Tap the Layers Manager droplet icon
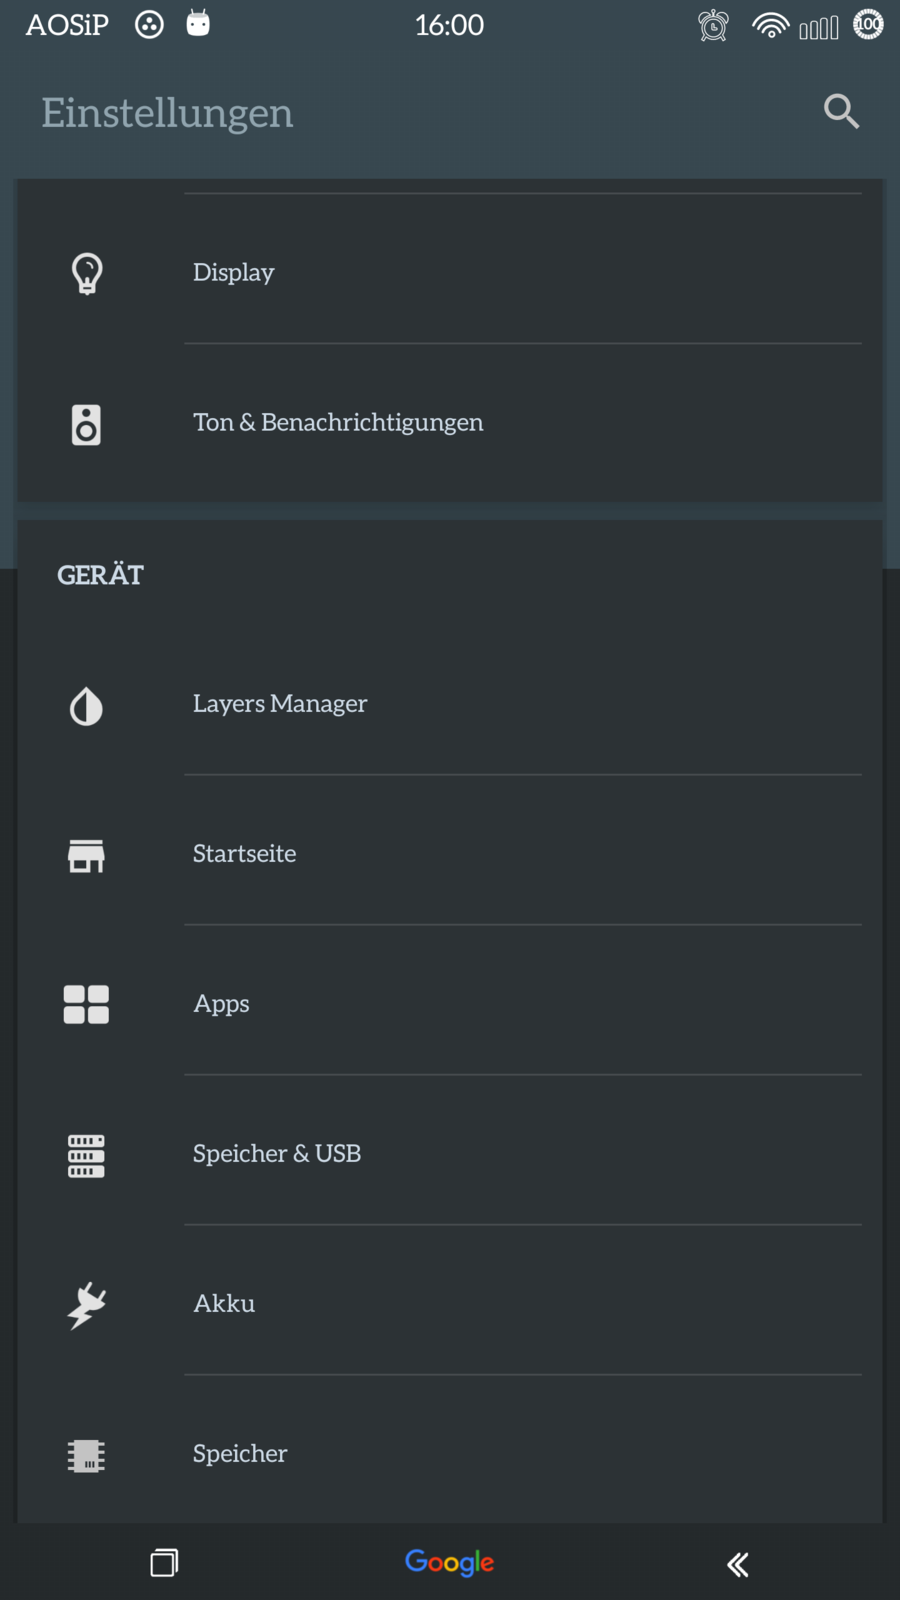900x1600 pixels. [86, 706]
